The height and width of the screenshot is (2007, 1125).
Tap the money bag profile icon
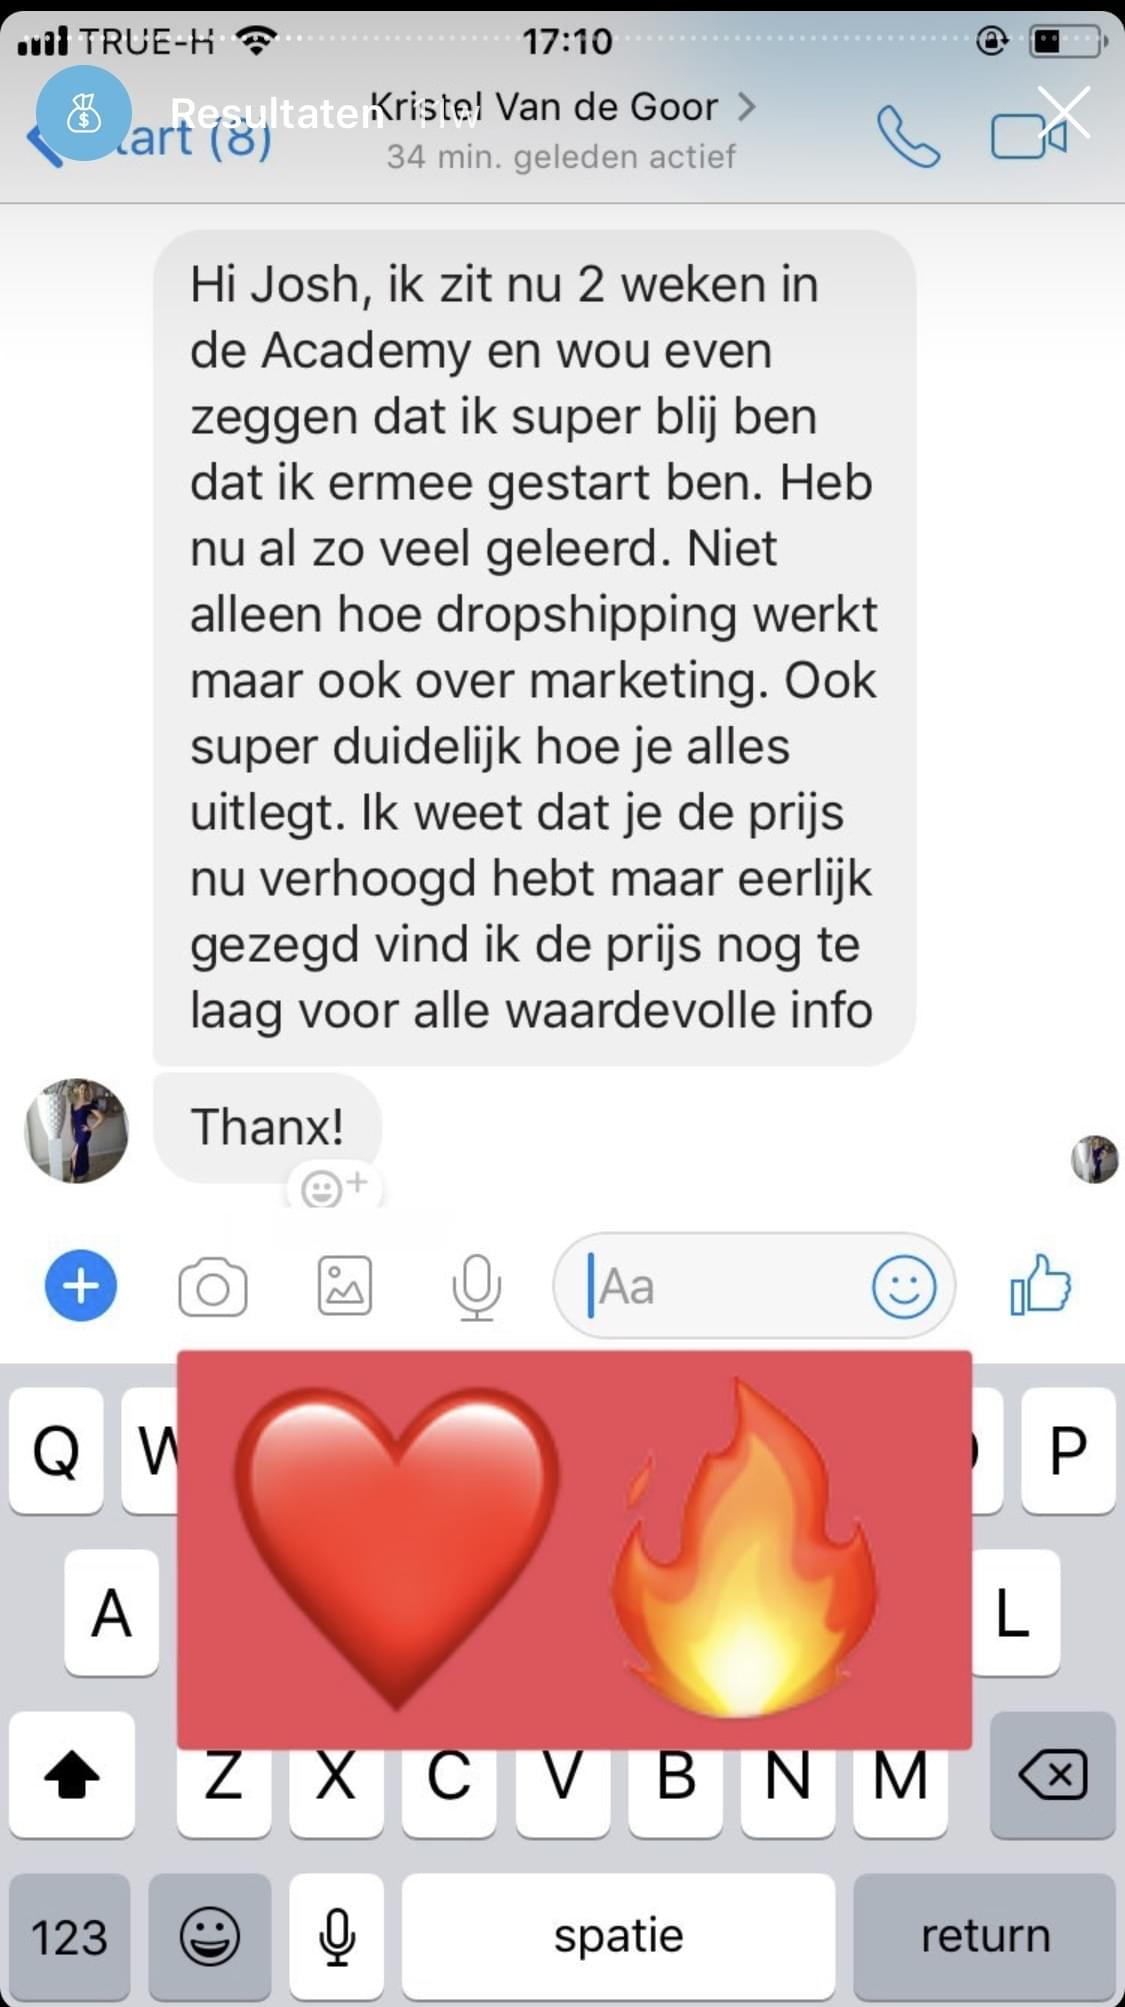click(84, 114)
